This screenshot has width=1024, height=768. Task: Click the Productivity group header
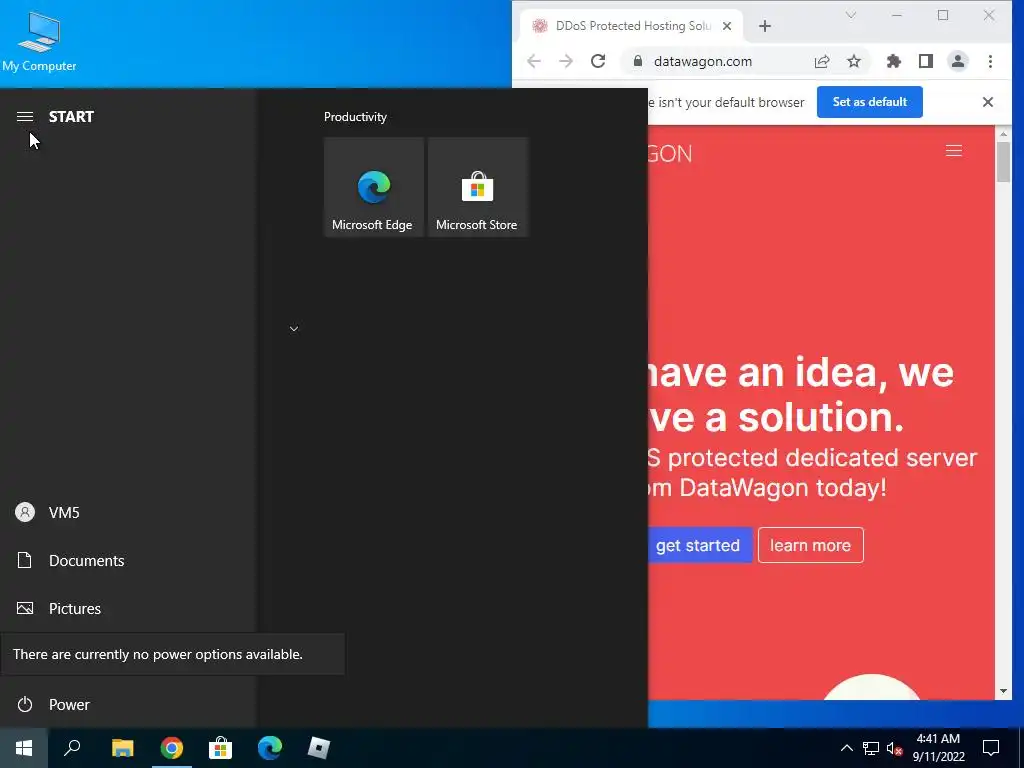355,117
